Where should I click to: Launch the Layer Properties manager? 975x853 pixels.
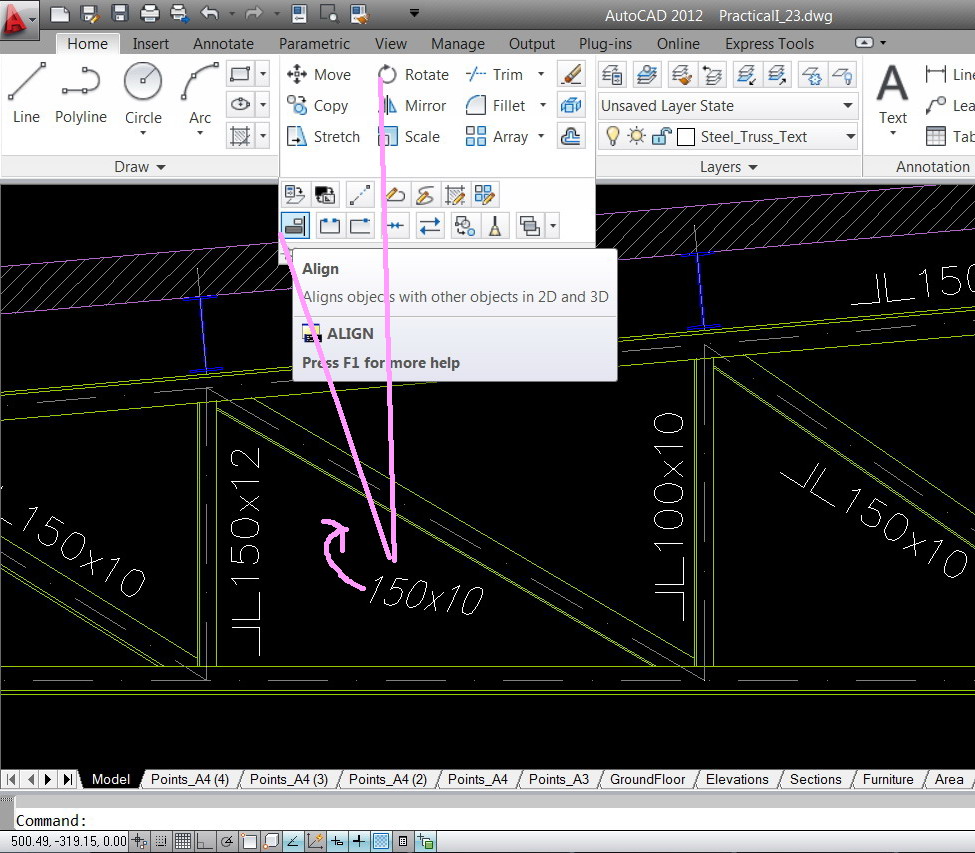[612, 73]
